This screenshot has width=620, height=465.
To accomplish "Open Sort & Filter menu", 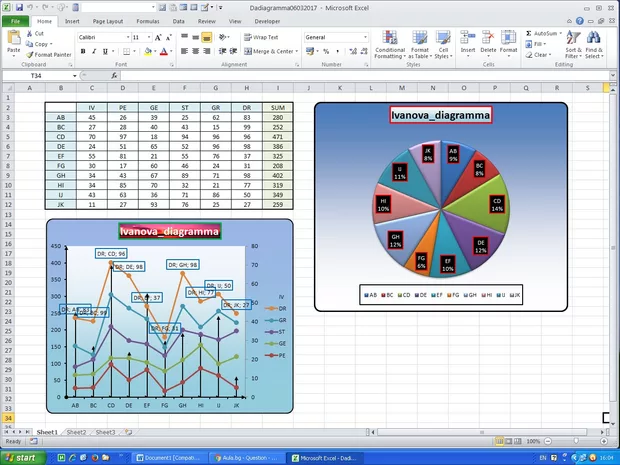I will 573,45.
